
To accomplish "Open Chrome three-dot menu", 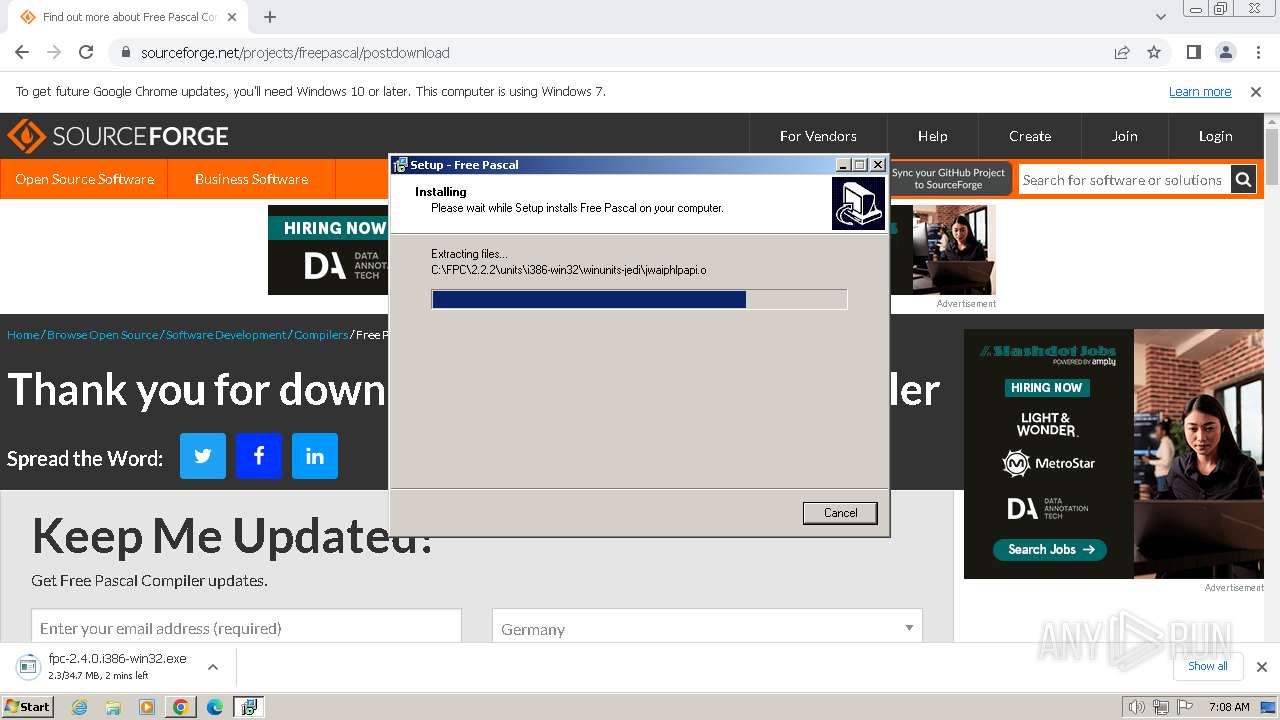I will click(x=1257, y=52).
